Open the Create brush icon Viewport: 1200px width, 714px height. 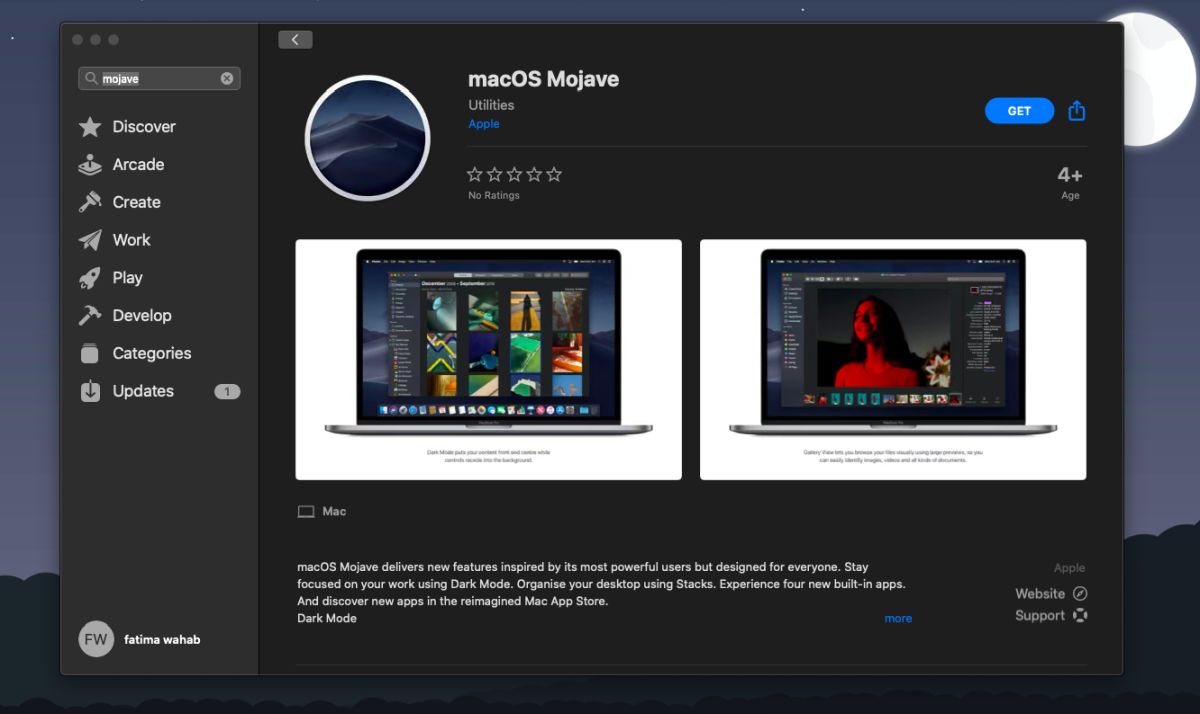coord(90,202)
